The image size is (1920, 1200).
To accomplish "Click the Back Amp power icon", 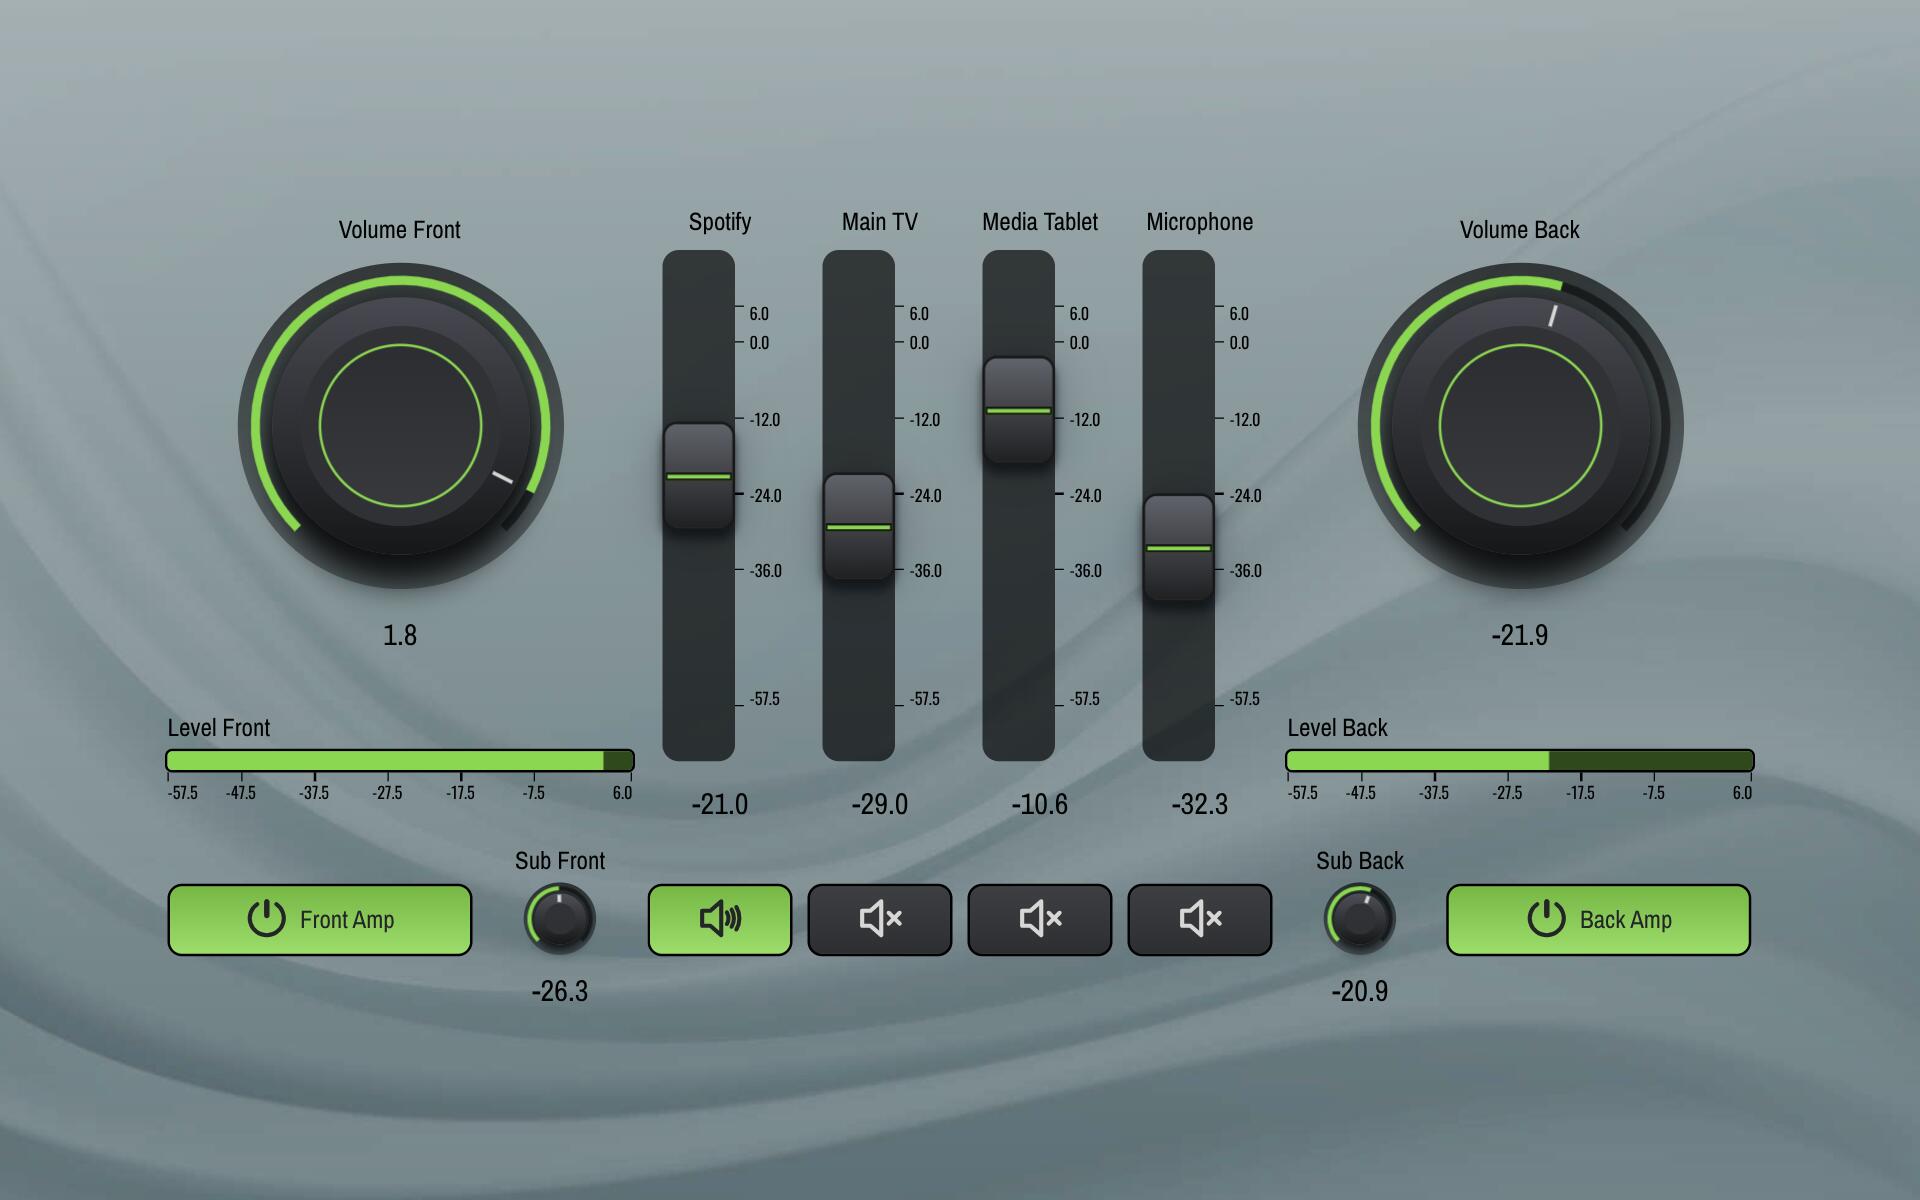I will tap(1545, 918).
